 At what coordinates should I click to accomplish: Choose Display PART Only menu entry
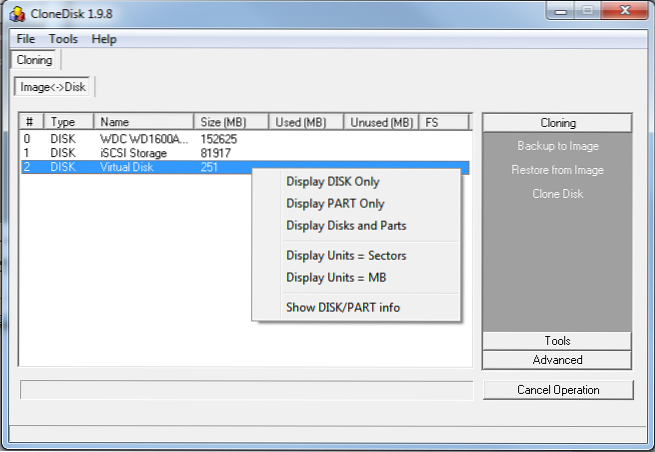pos(335,204)
